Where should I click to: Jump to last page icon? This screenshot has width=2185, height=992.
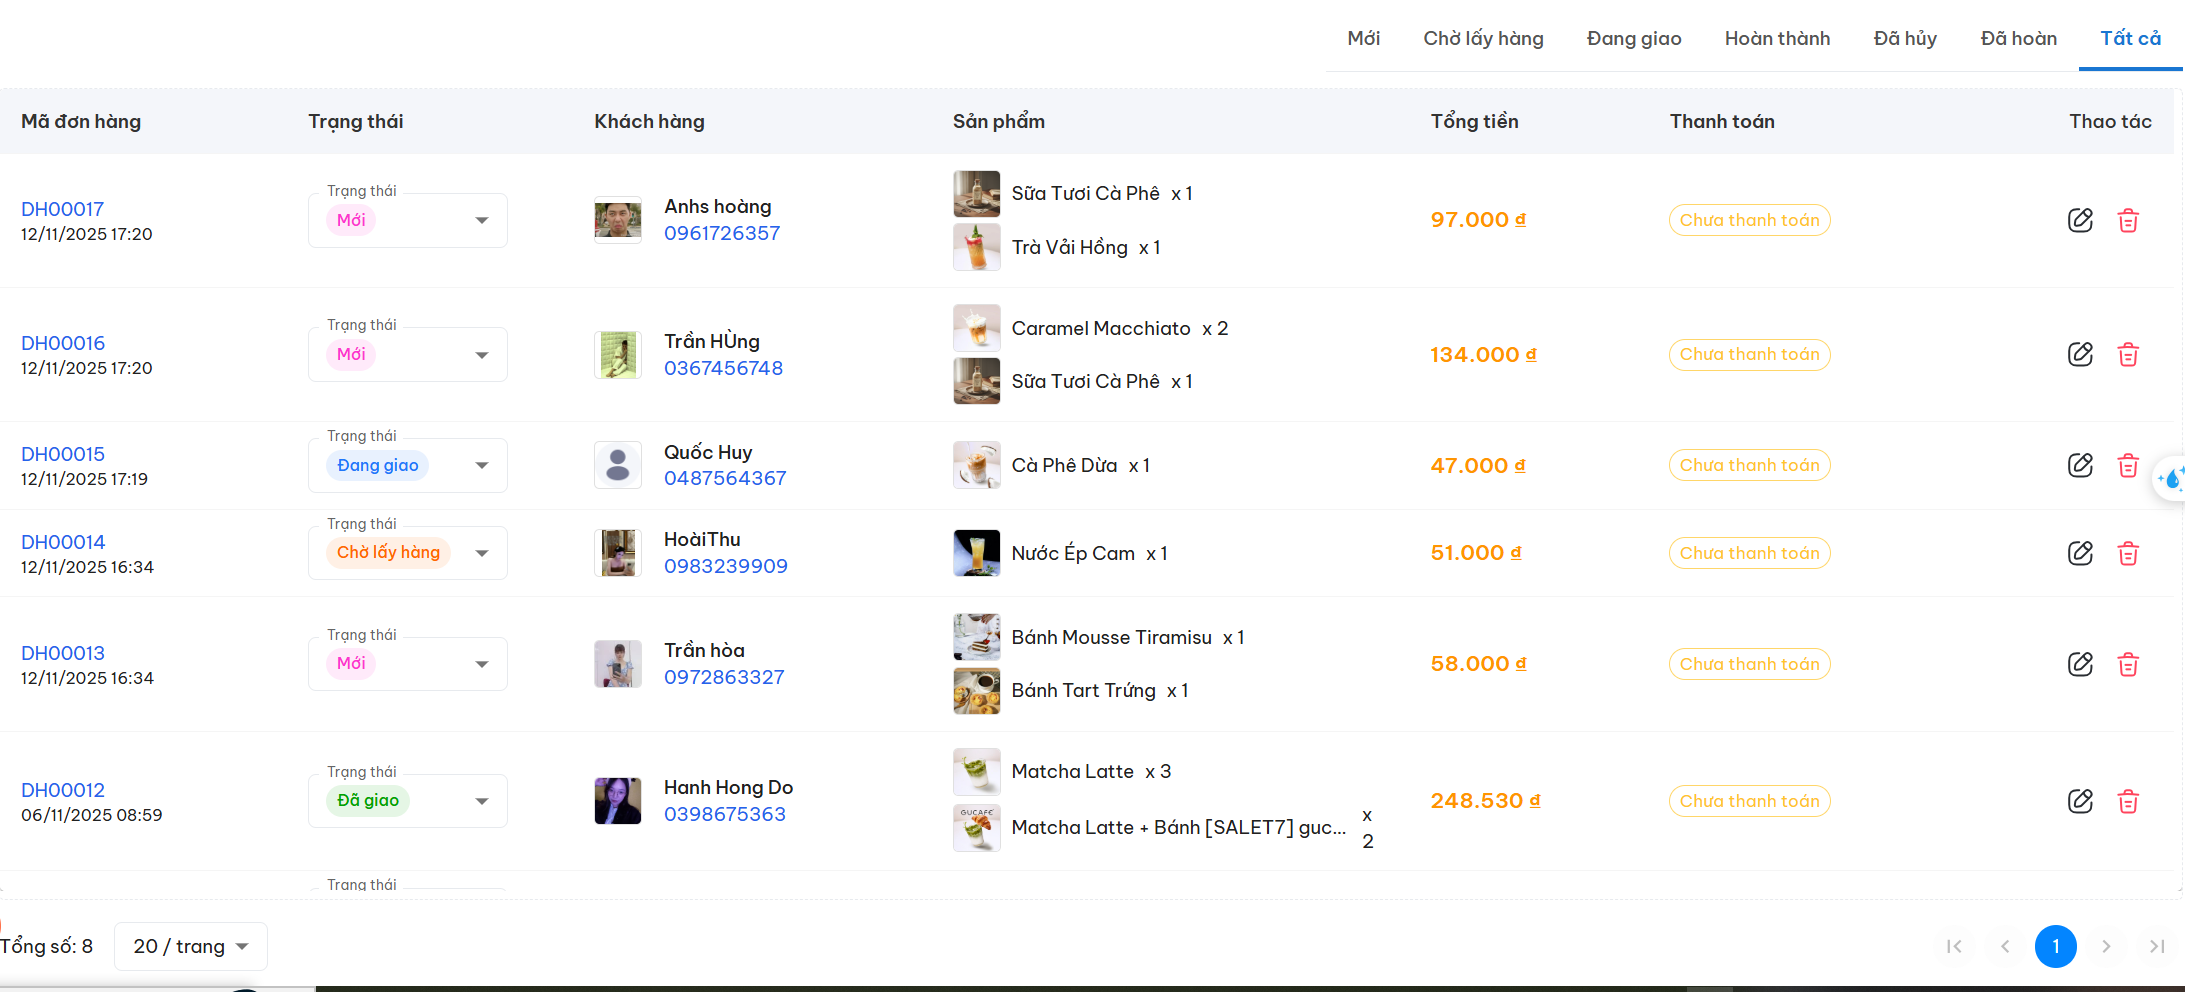click(2157, 946)
